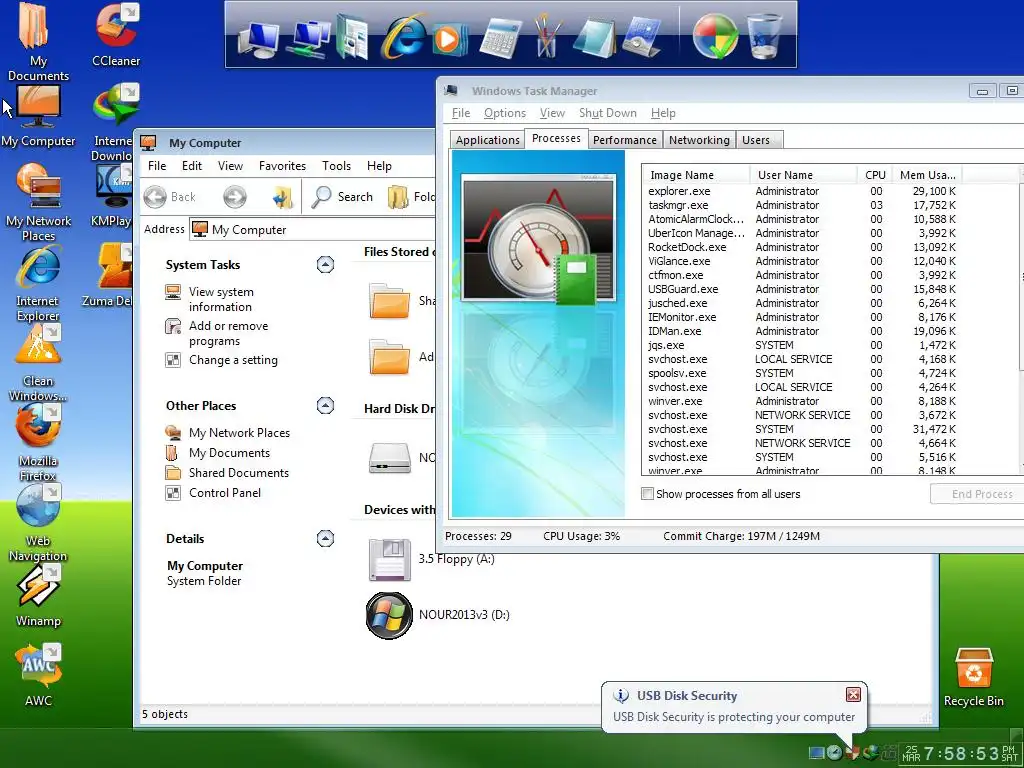Screen dimensions: 1024x768
Task: Select taskmgr.exe process row
Action: click(802, 205)
